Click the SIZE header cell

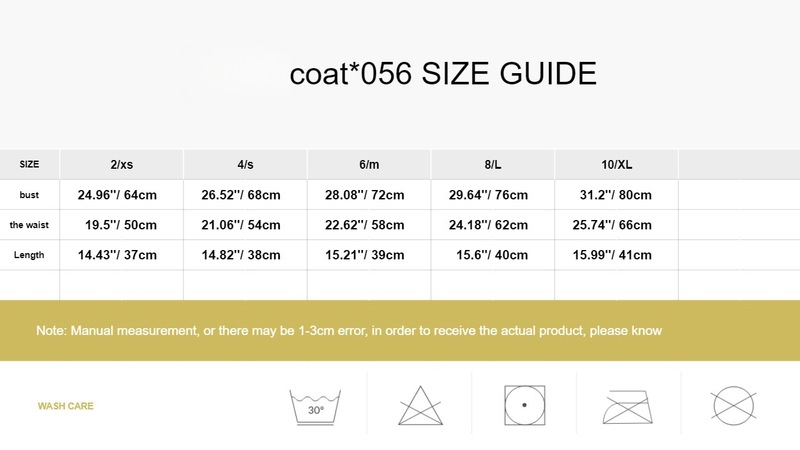[29, 164]
